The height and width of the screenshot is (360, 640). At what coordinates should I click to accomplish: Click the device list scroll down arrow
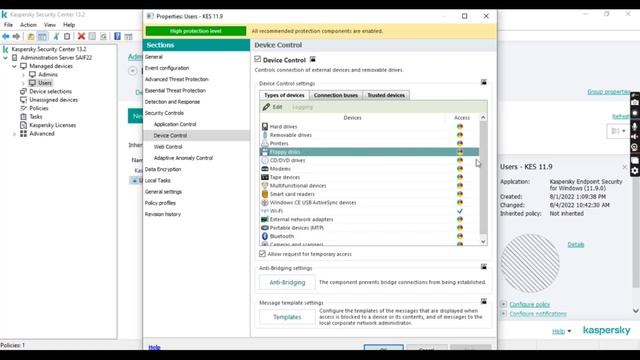point(483,242)
